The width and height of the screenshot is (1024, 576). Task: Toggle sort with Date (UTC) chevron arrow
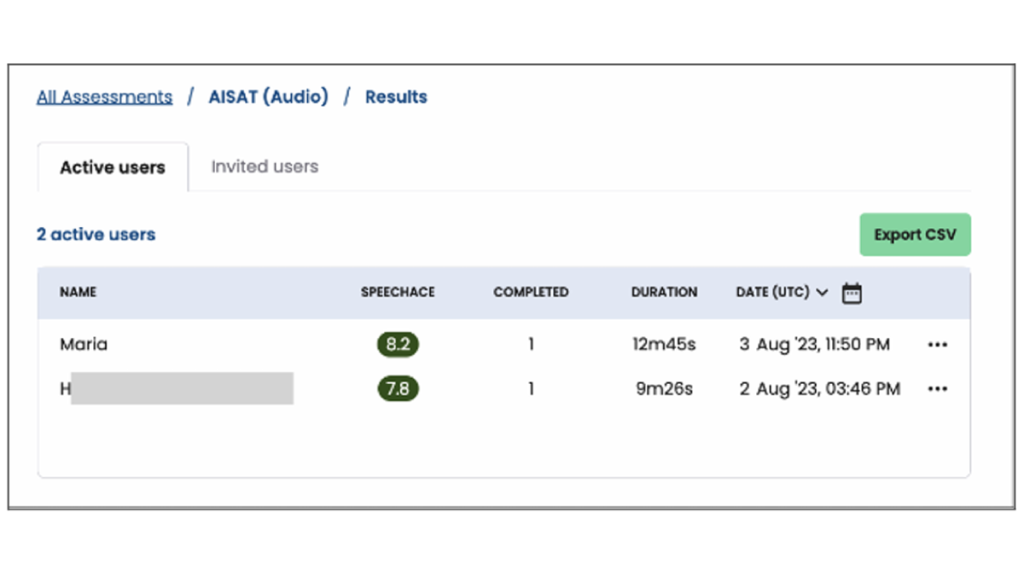(x=822, y=293)
